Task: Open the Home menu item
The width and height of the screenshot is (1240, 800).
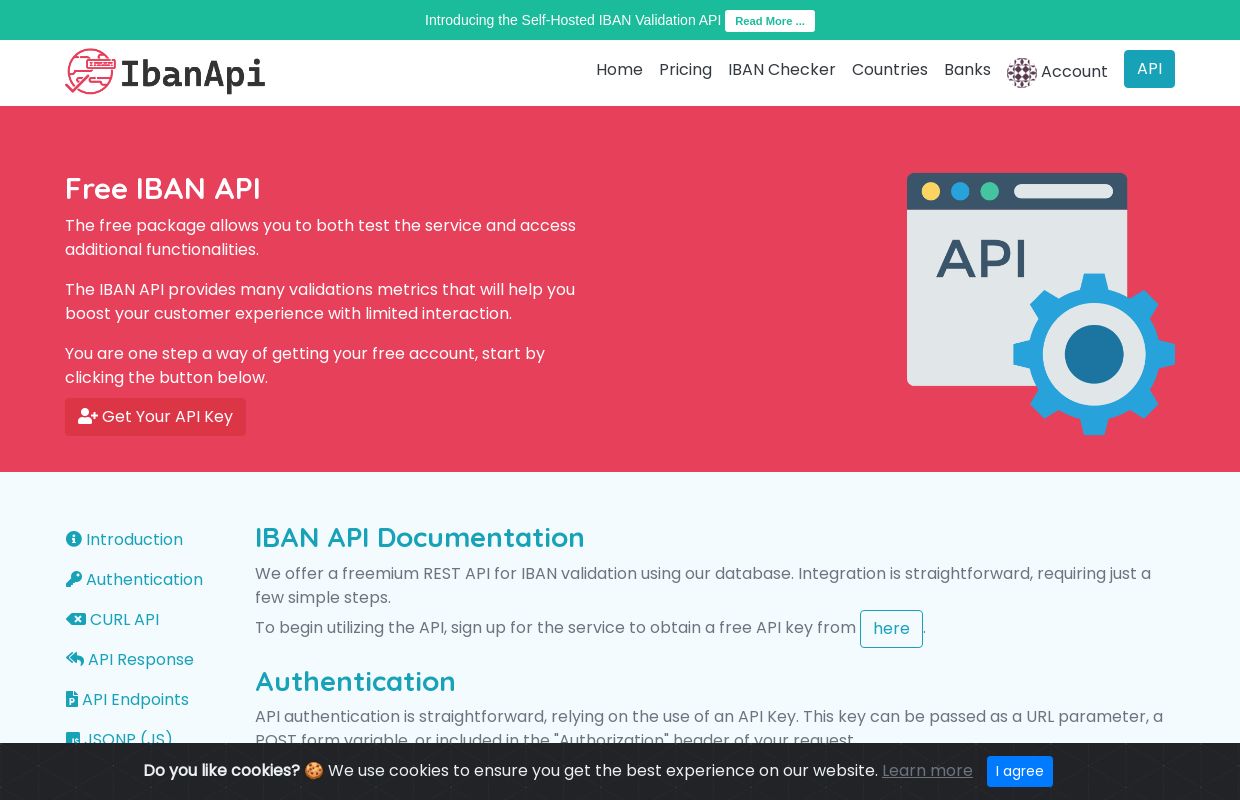Action: coord(619,69)
